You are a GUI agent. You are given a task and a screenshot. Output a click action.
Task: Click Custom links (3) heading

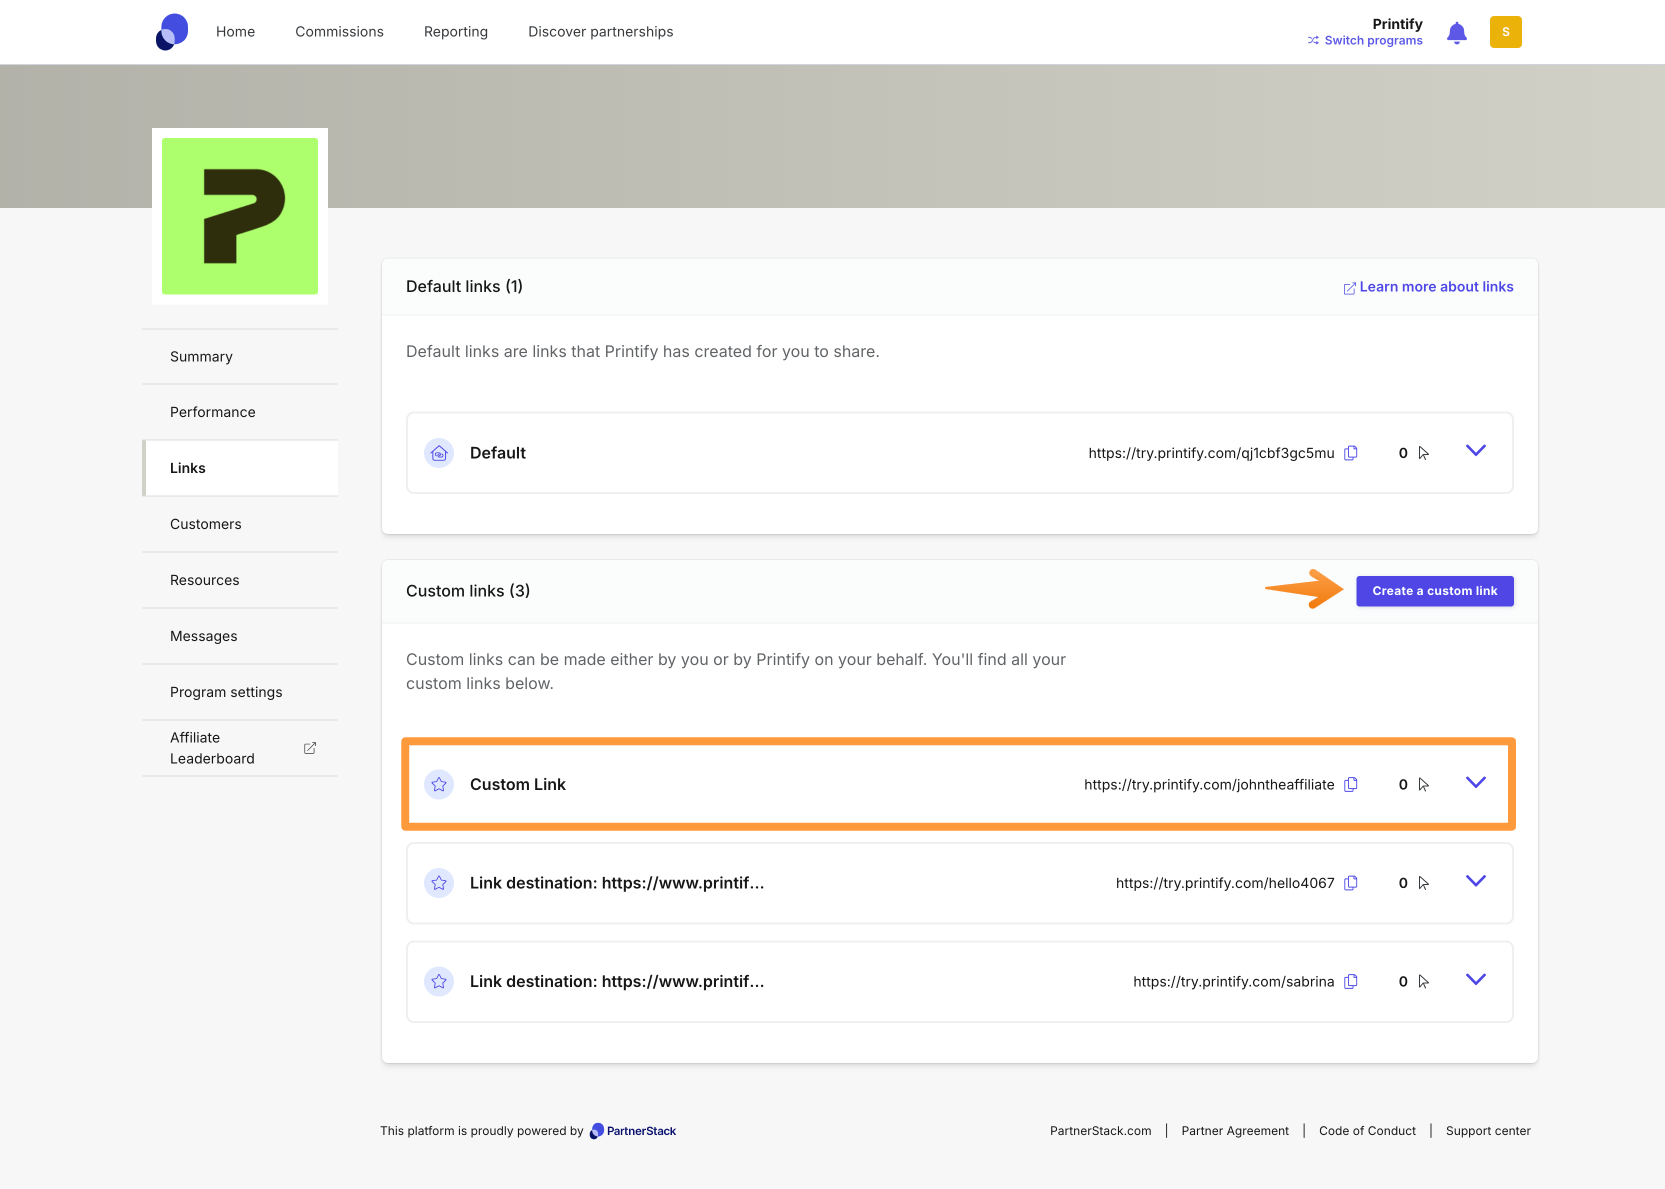click(468, 591)
